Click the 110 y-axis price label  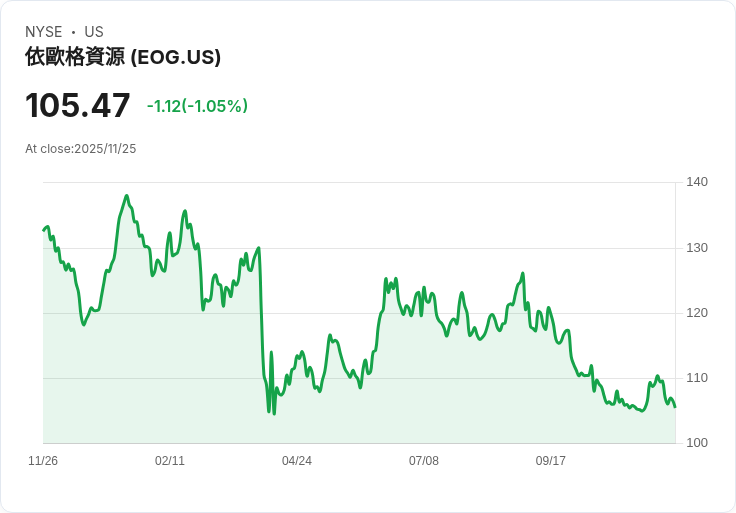(x=697, y=377)
